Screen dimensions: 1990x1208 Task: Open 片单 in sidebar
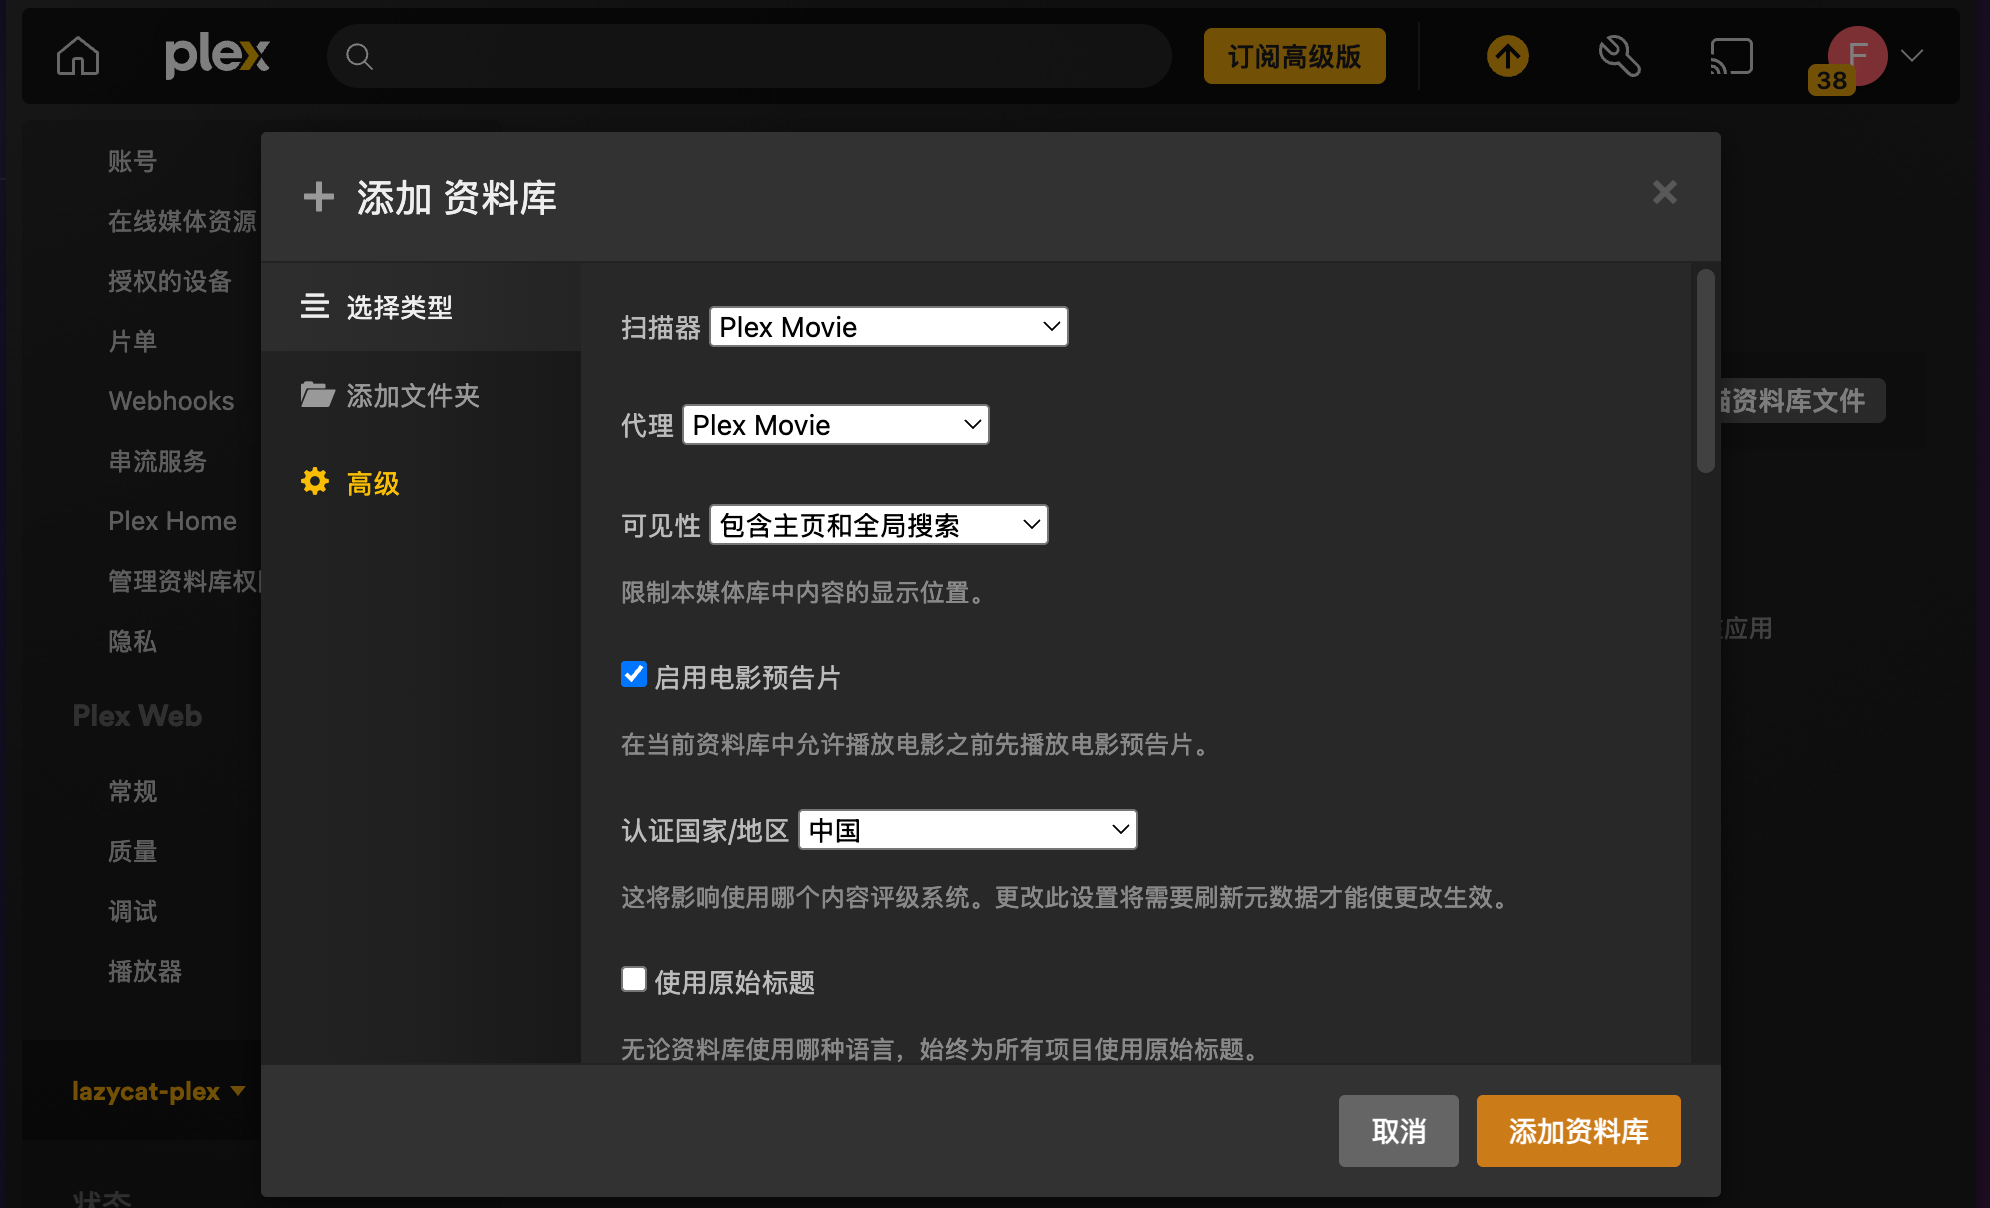pyautogui.click(x=132, y=341)
